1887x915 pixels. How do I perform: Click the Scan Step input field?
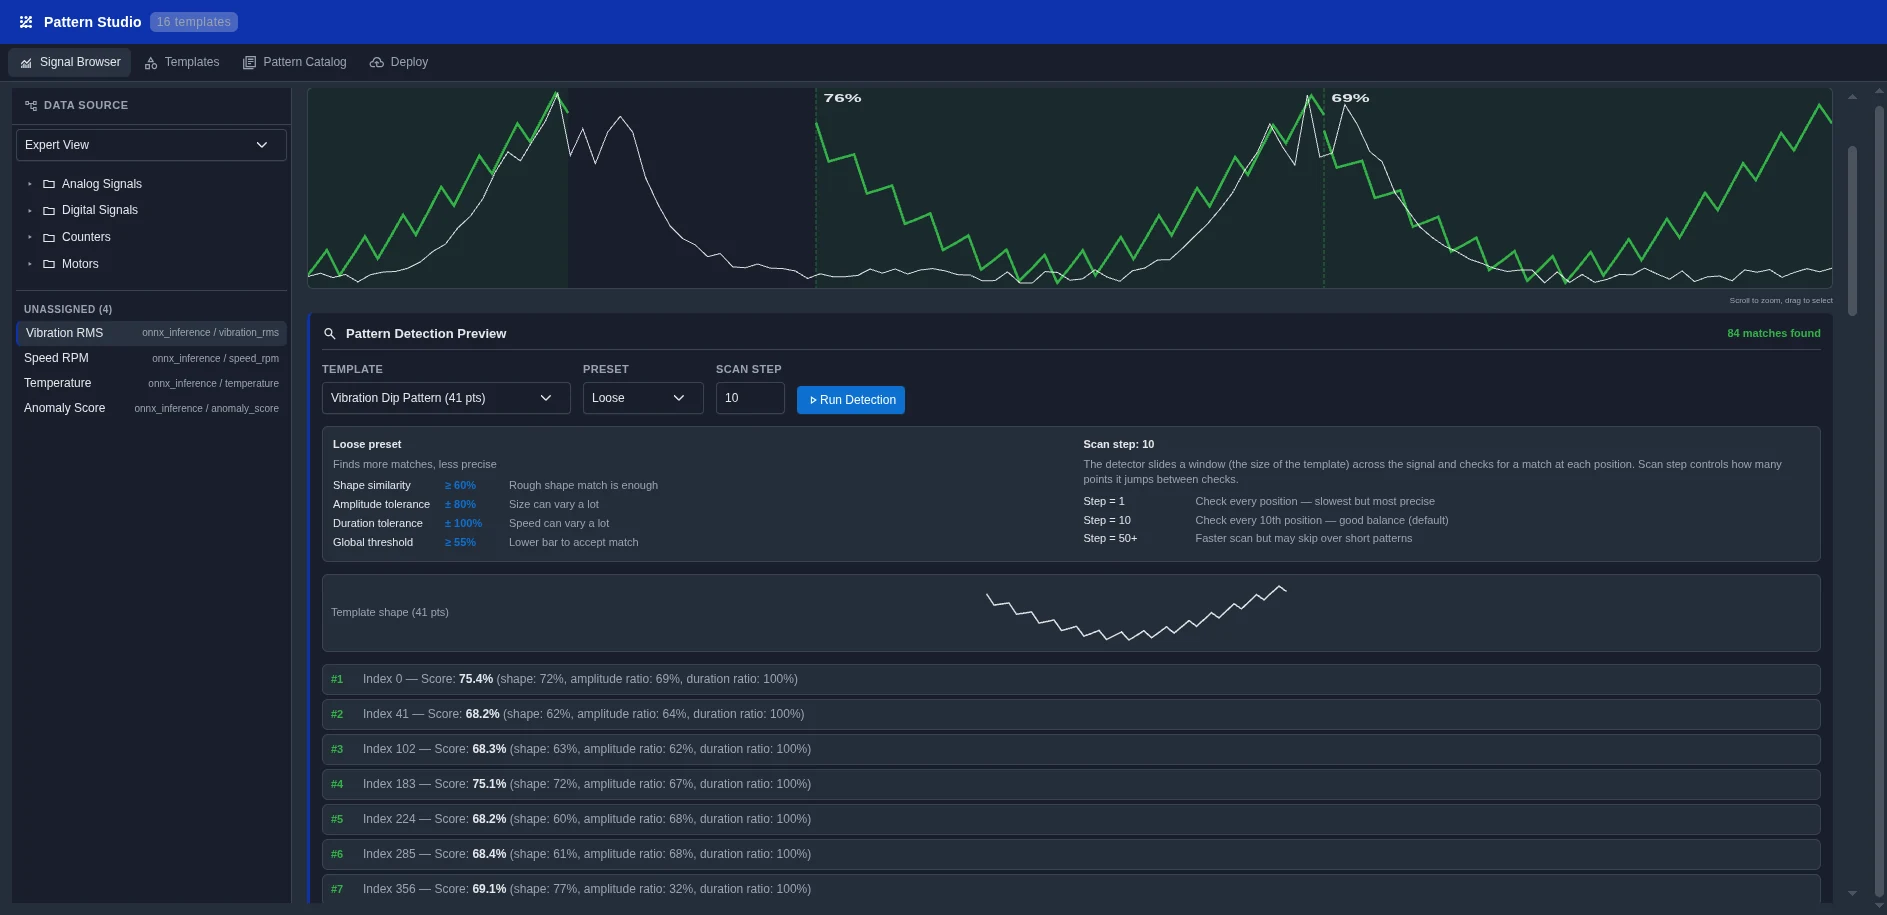coord(749,398)
